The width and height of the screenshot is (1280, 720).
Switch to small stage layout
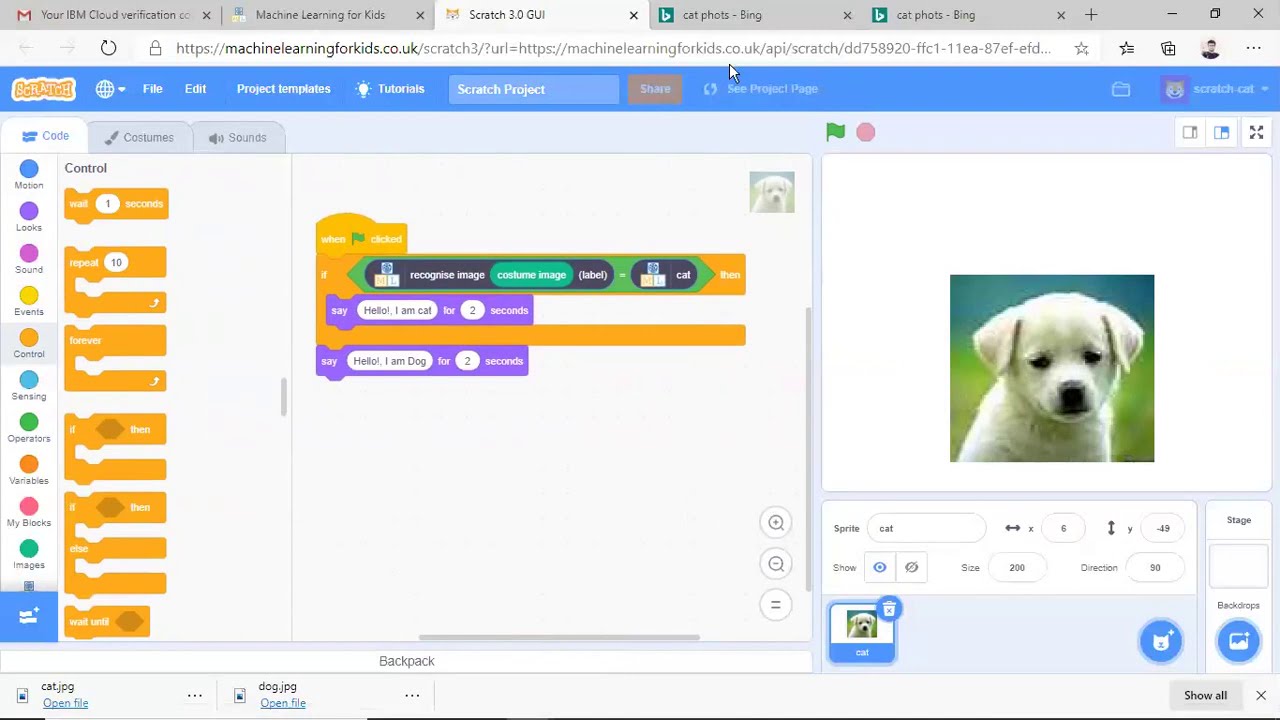(1190, 132)
